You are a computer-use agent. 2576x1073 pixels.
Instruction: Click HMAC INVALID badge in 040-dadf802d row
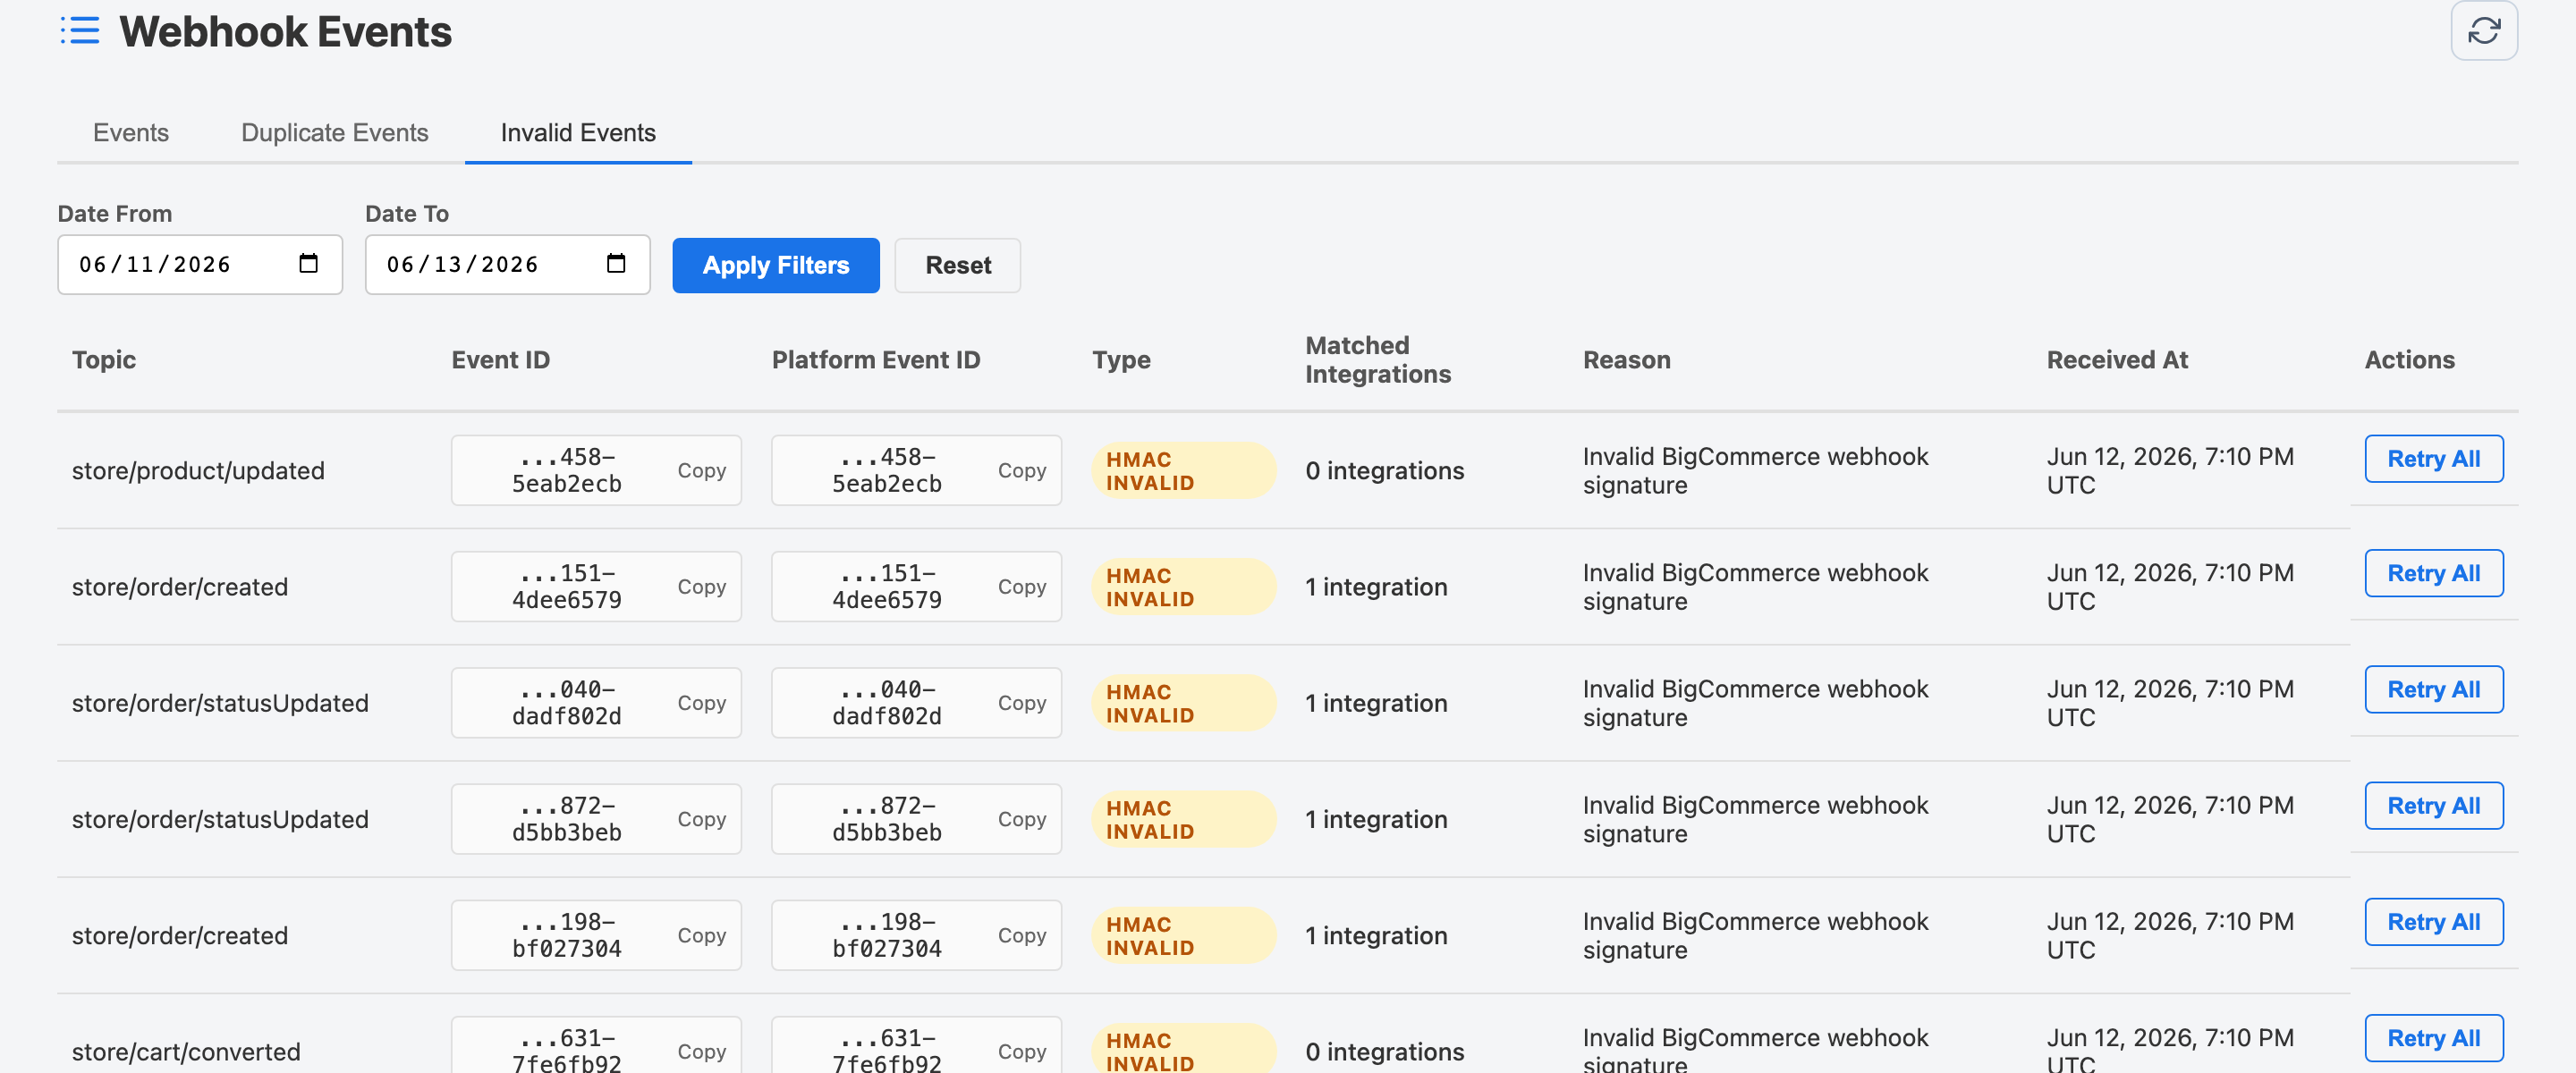[x=1183, y=703]
